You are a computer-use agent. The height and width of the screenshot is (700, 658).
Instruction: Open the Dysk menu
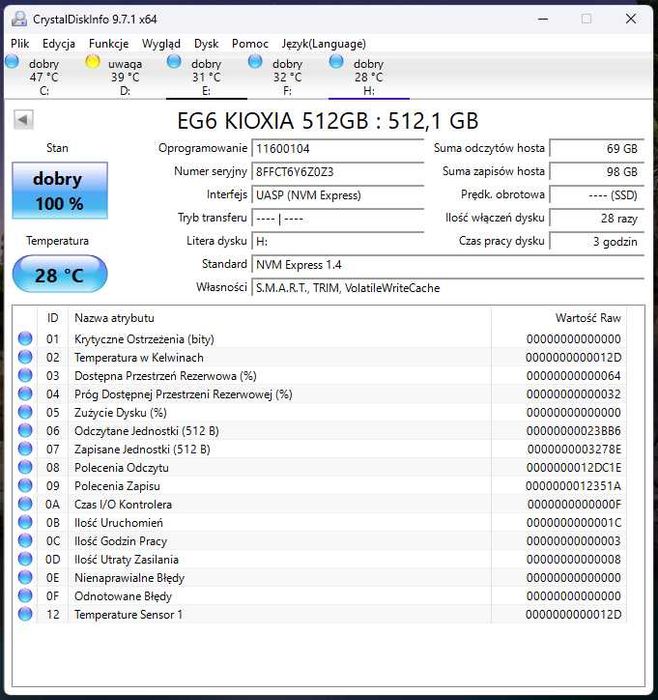point(206,44)
